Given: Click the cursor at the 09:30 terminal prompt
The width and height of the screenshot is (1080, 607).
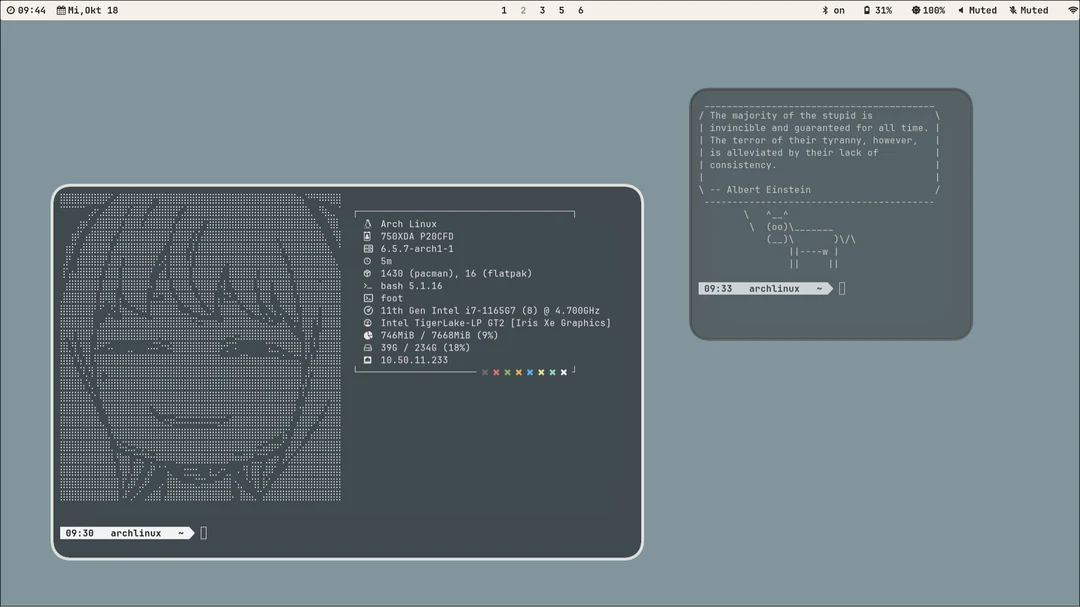Looking at the screenshot, I should click(203, 532).
